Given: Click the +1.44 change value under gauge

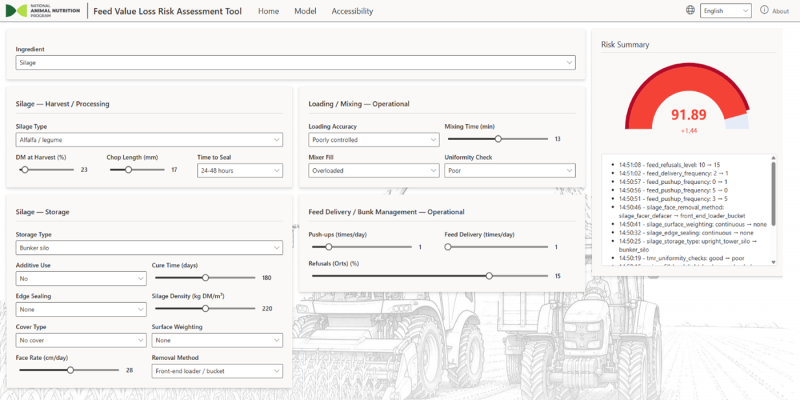Looking at the screenshot, I should tap(688, 131).
